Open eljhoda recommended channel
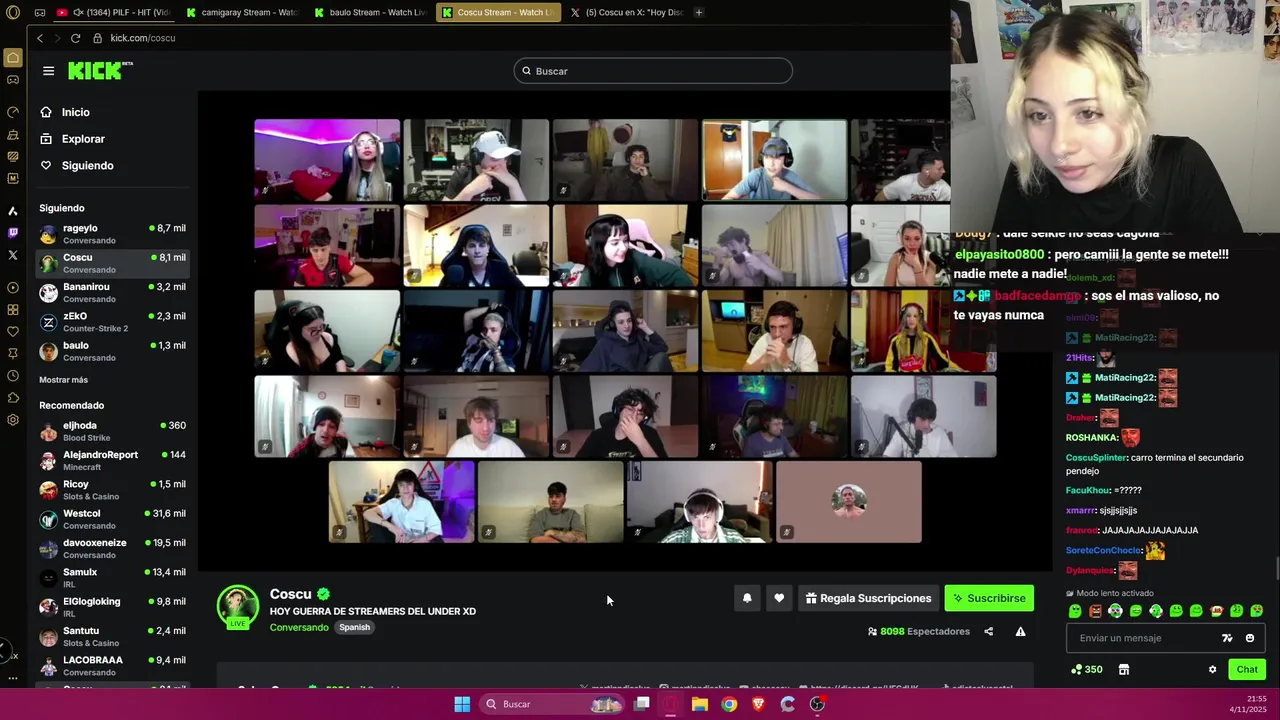Screen dimensions: 1280x720 tap(112, 431)
